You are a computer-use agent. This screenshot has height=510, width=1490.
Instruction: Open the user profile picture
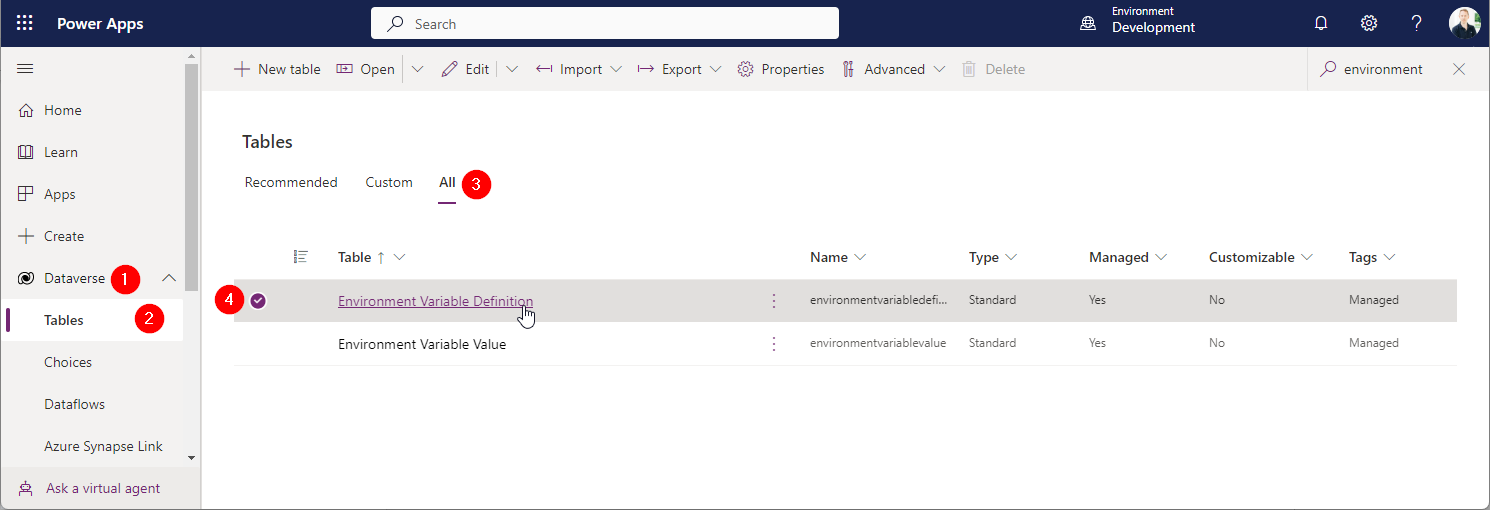(x=1464, y=23)
